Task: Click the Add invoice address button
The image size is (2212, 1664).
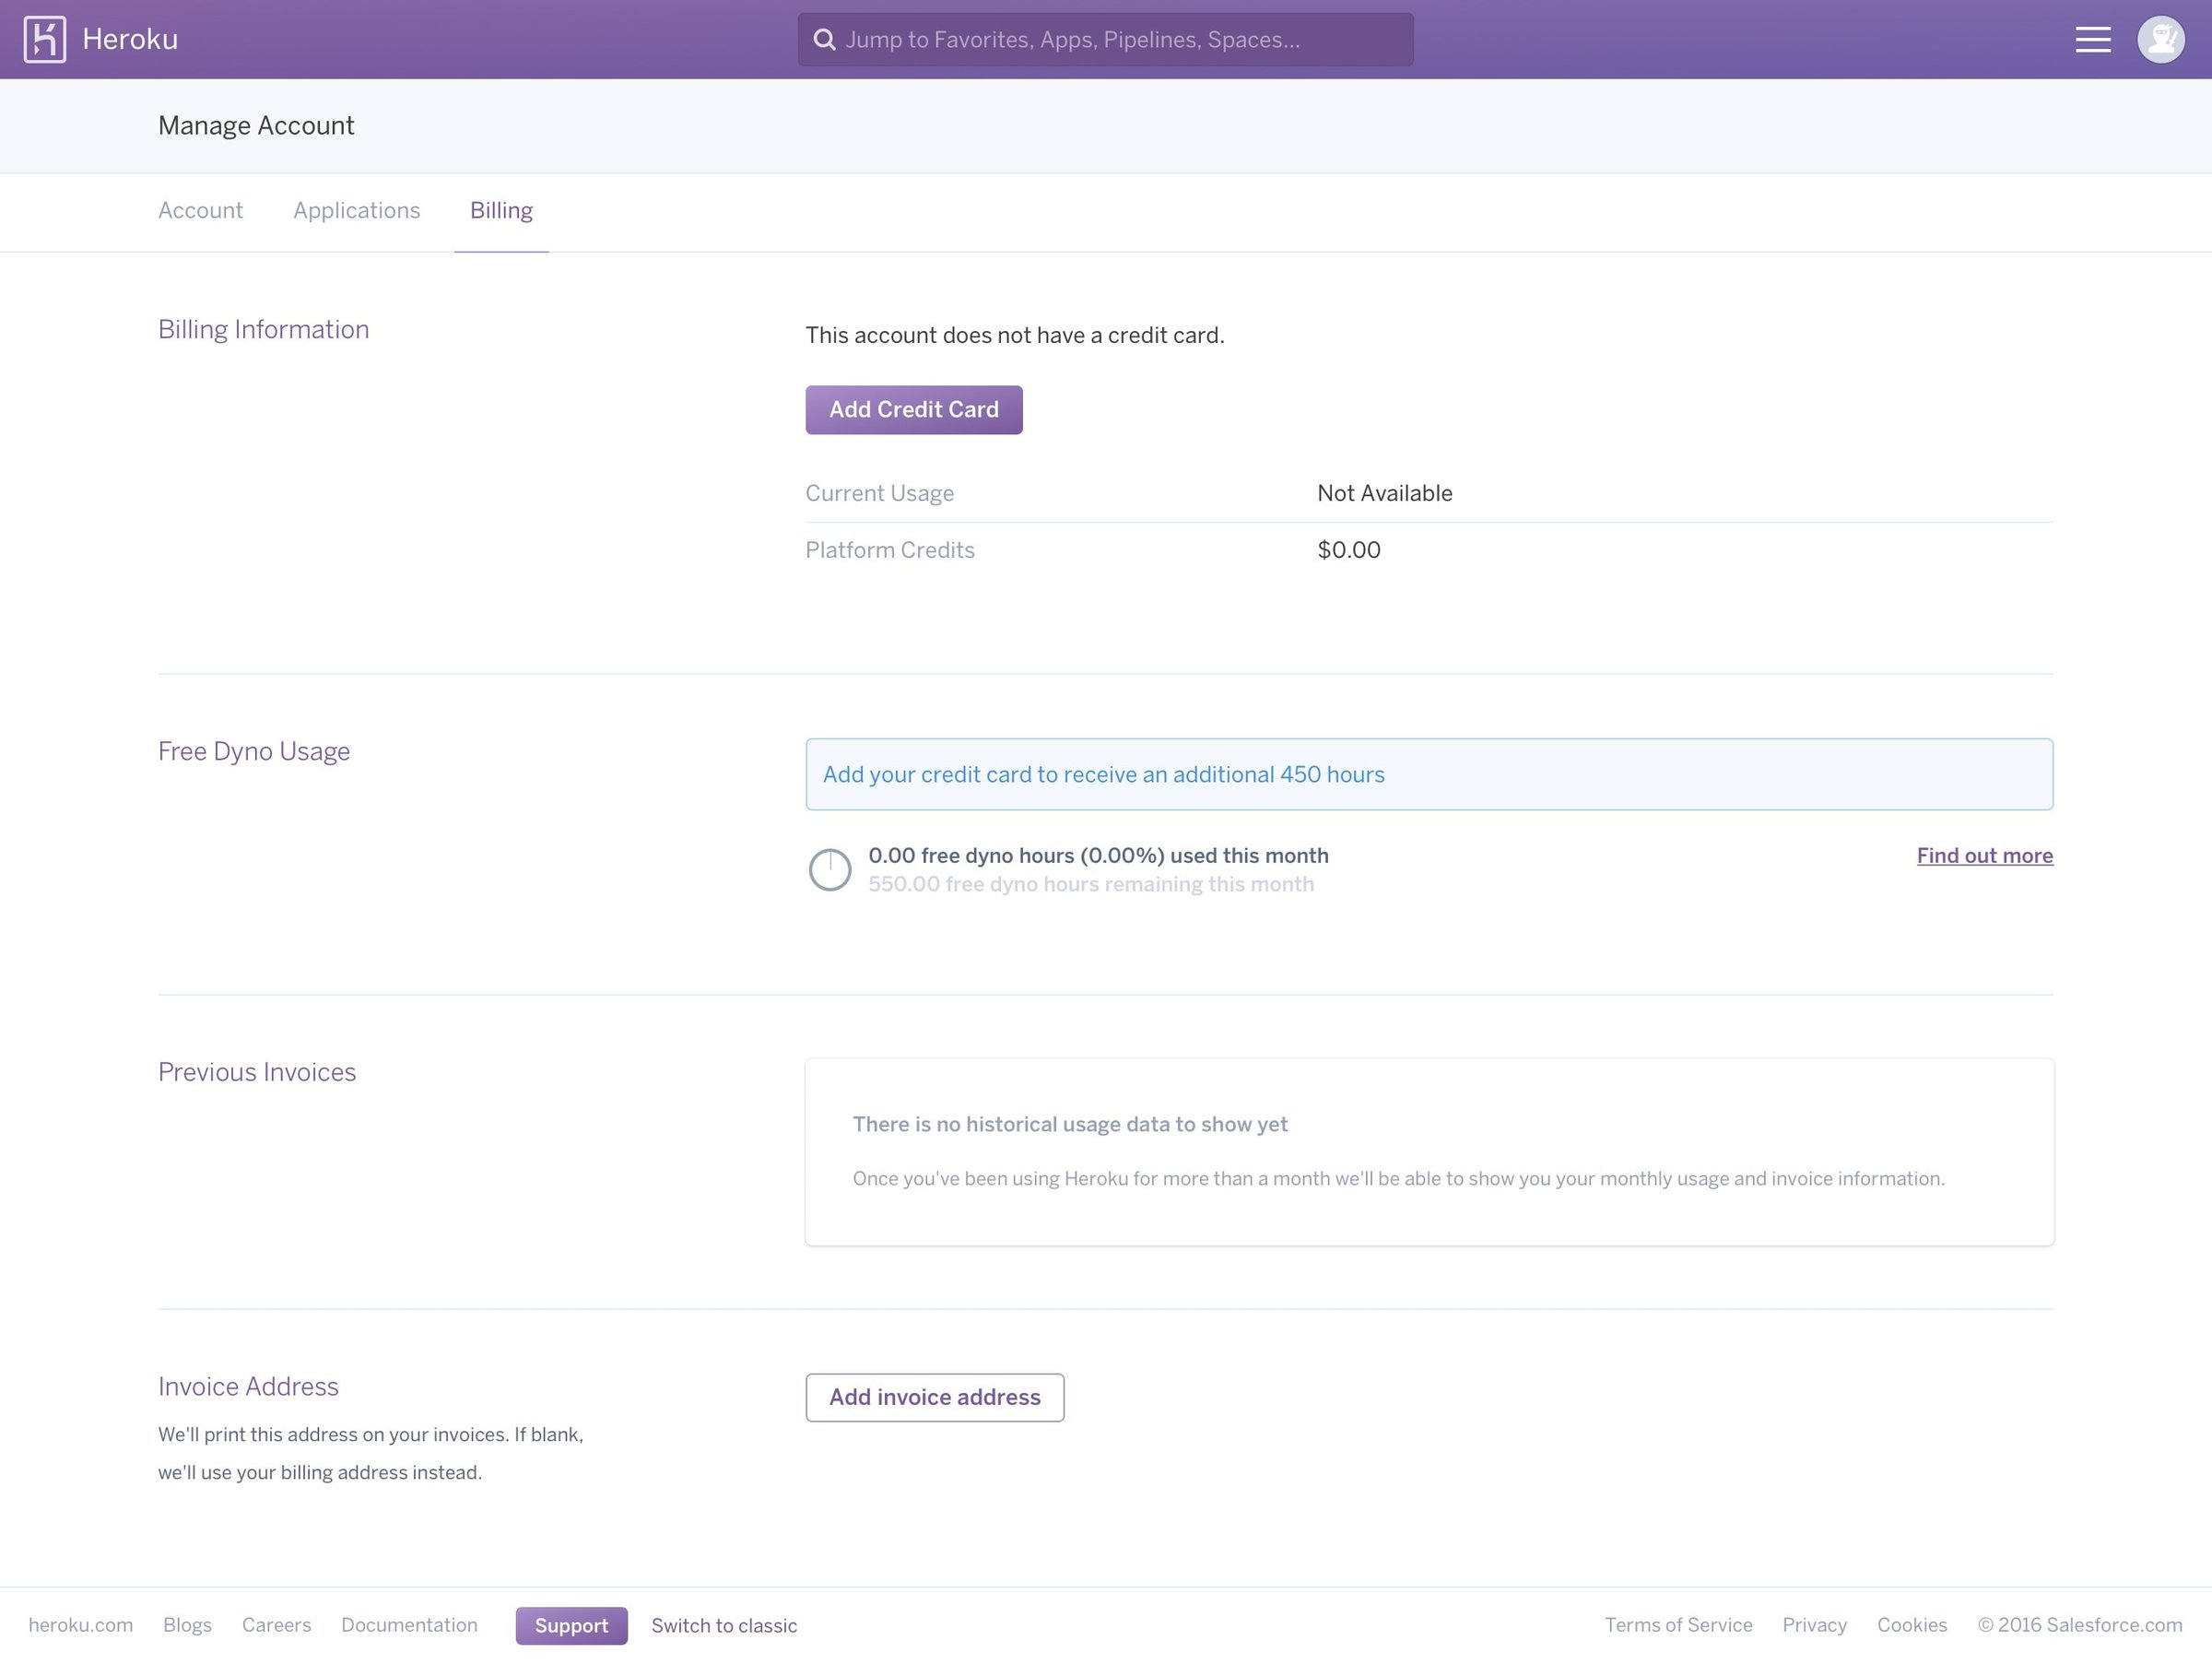Action: [935, 1397]
